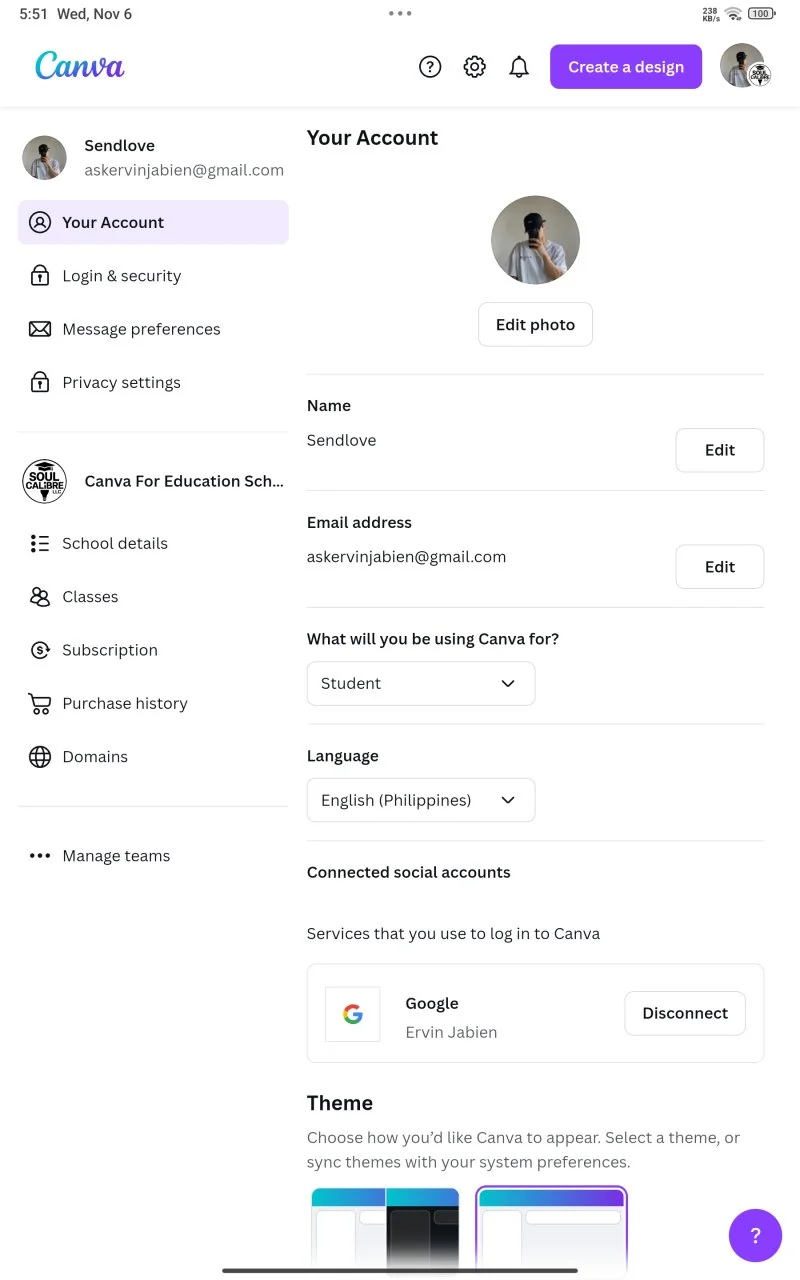Open the English (Philippines) language dropdown
Image resolution: width=800 pixels, height=1280 pixels.
pyautogui.click(x=421, y=800)
